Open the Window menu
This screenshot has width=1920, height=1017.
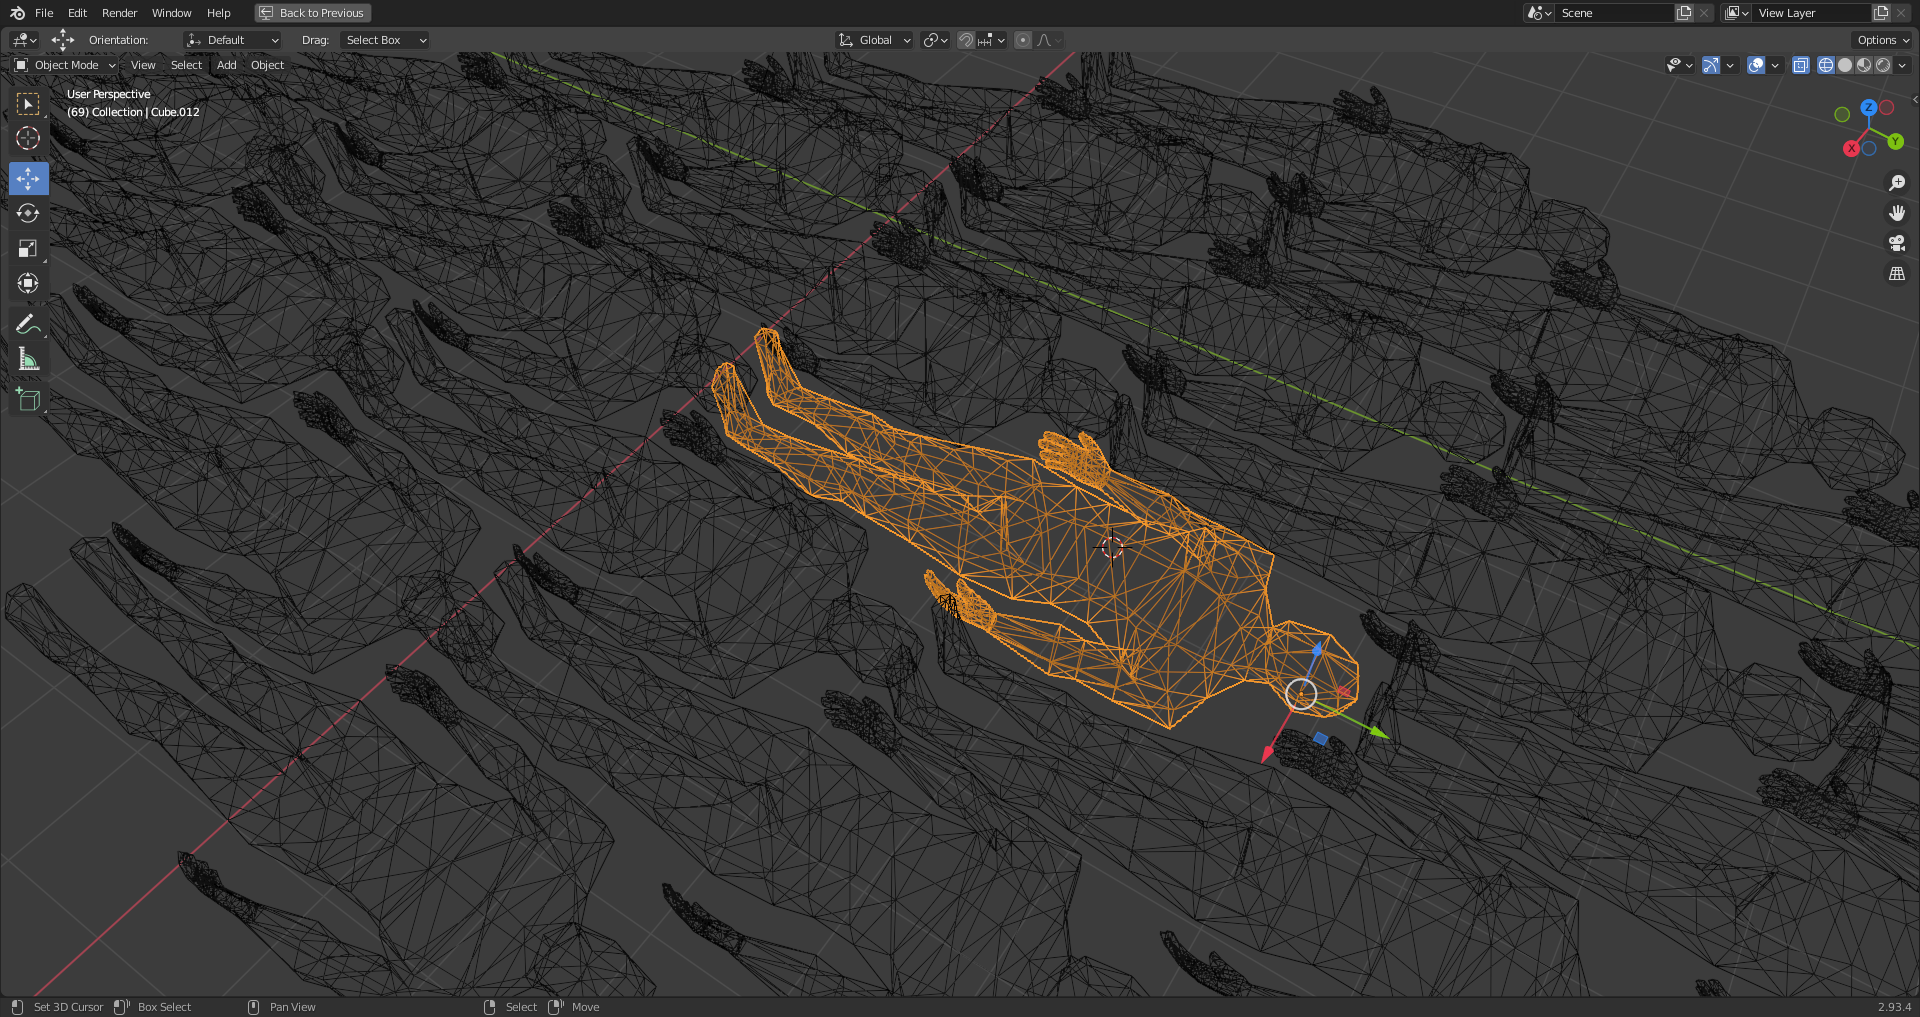[171, 13]
